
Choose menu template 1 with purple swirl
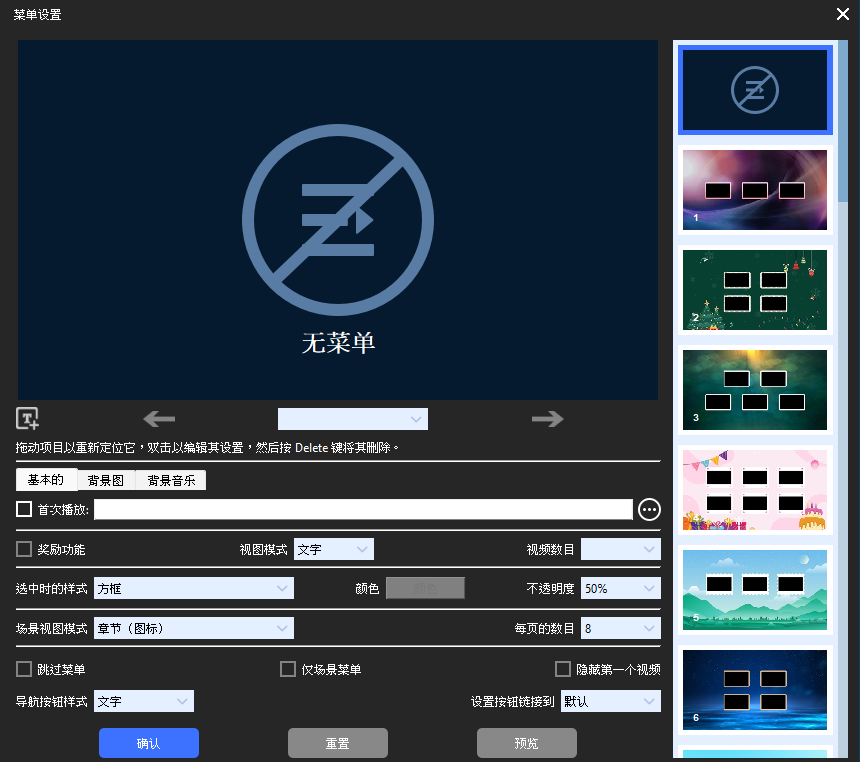pos(755,190)
